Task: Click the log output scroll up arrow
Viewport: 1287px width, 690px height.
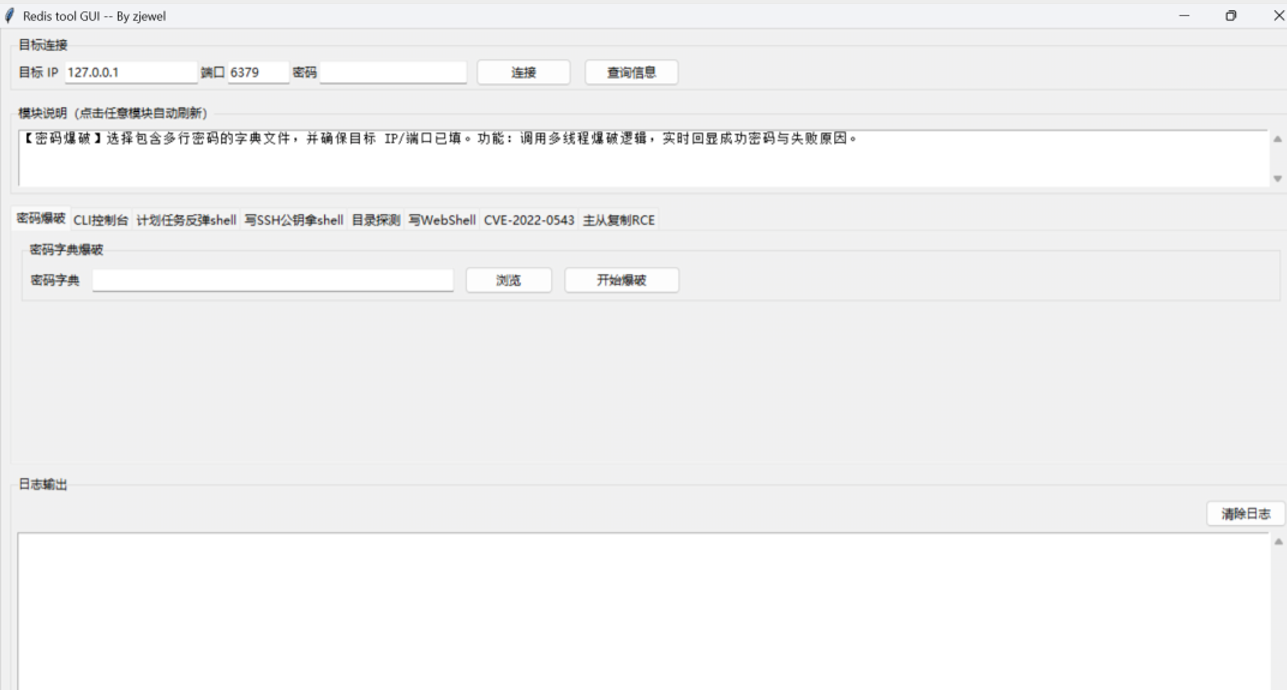Action: 1277,541
